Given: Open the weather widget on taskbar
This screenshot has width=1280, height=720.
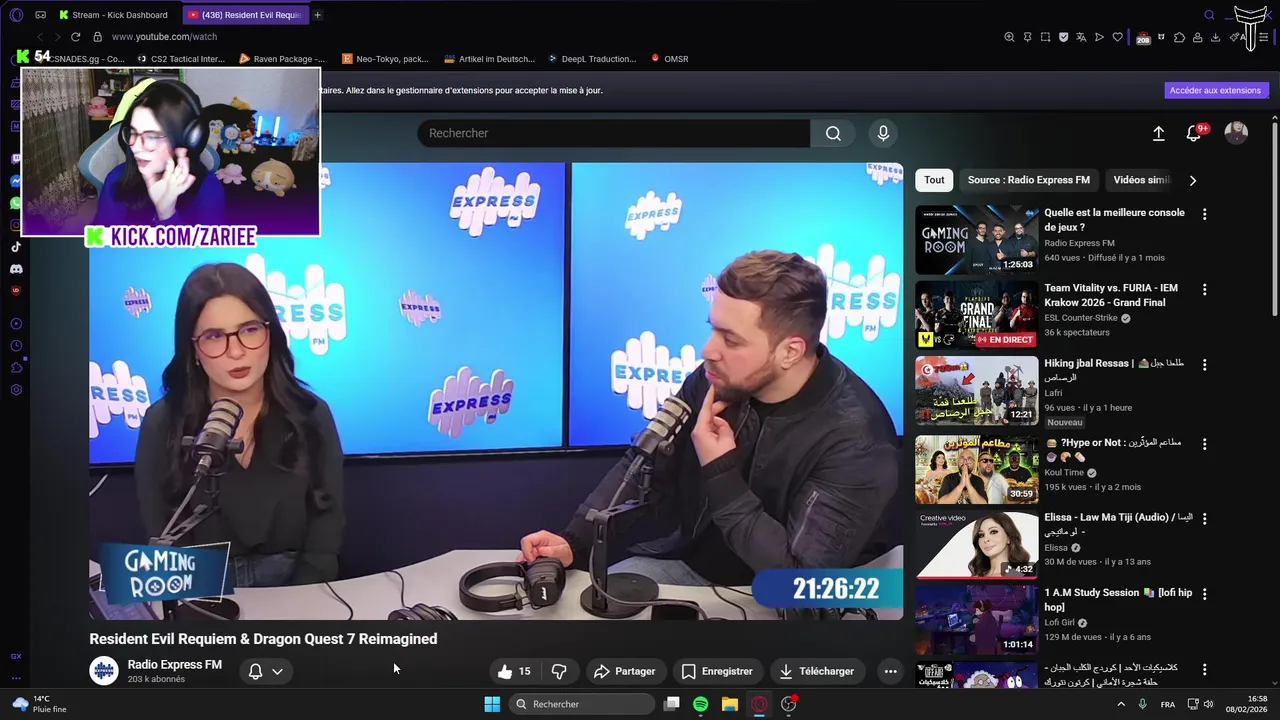Looking at the screenshot, I should coord(40,704).
